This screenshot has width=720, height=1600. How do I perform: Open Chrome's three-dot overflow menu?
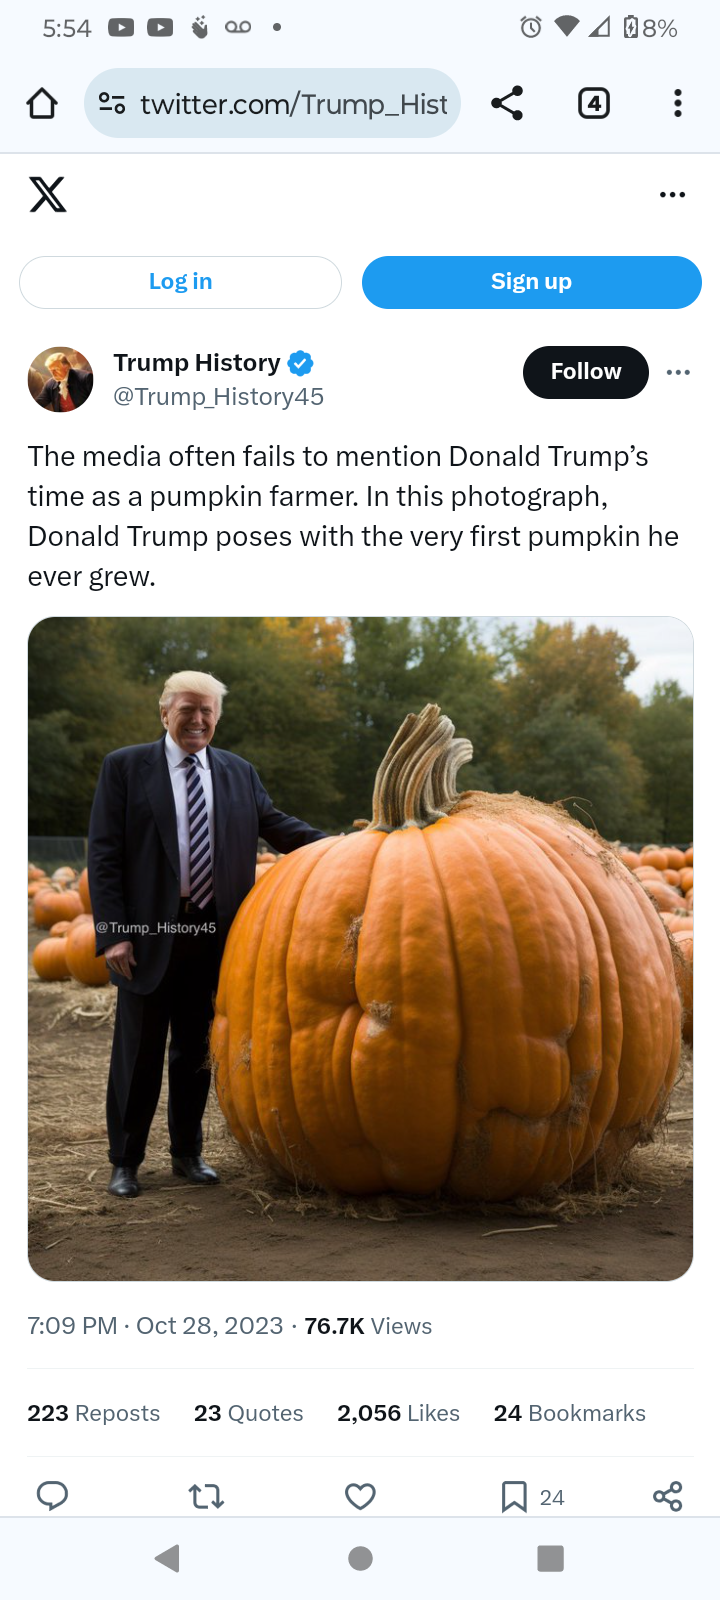(x=678, y=103)
